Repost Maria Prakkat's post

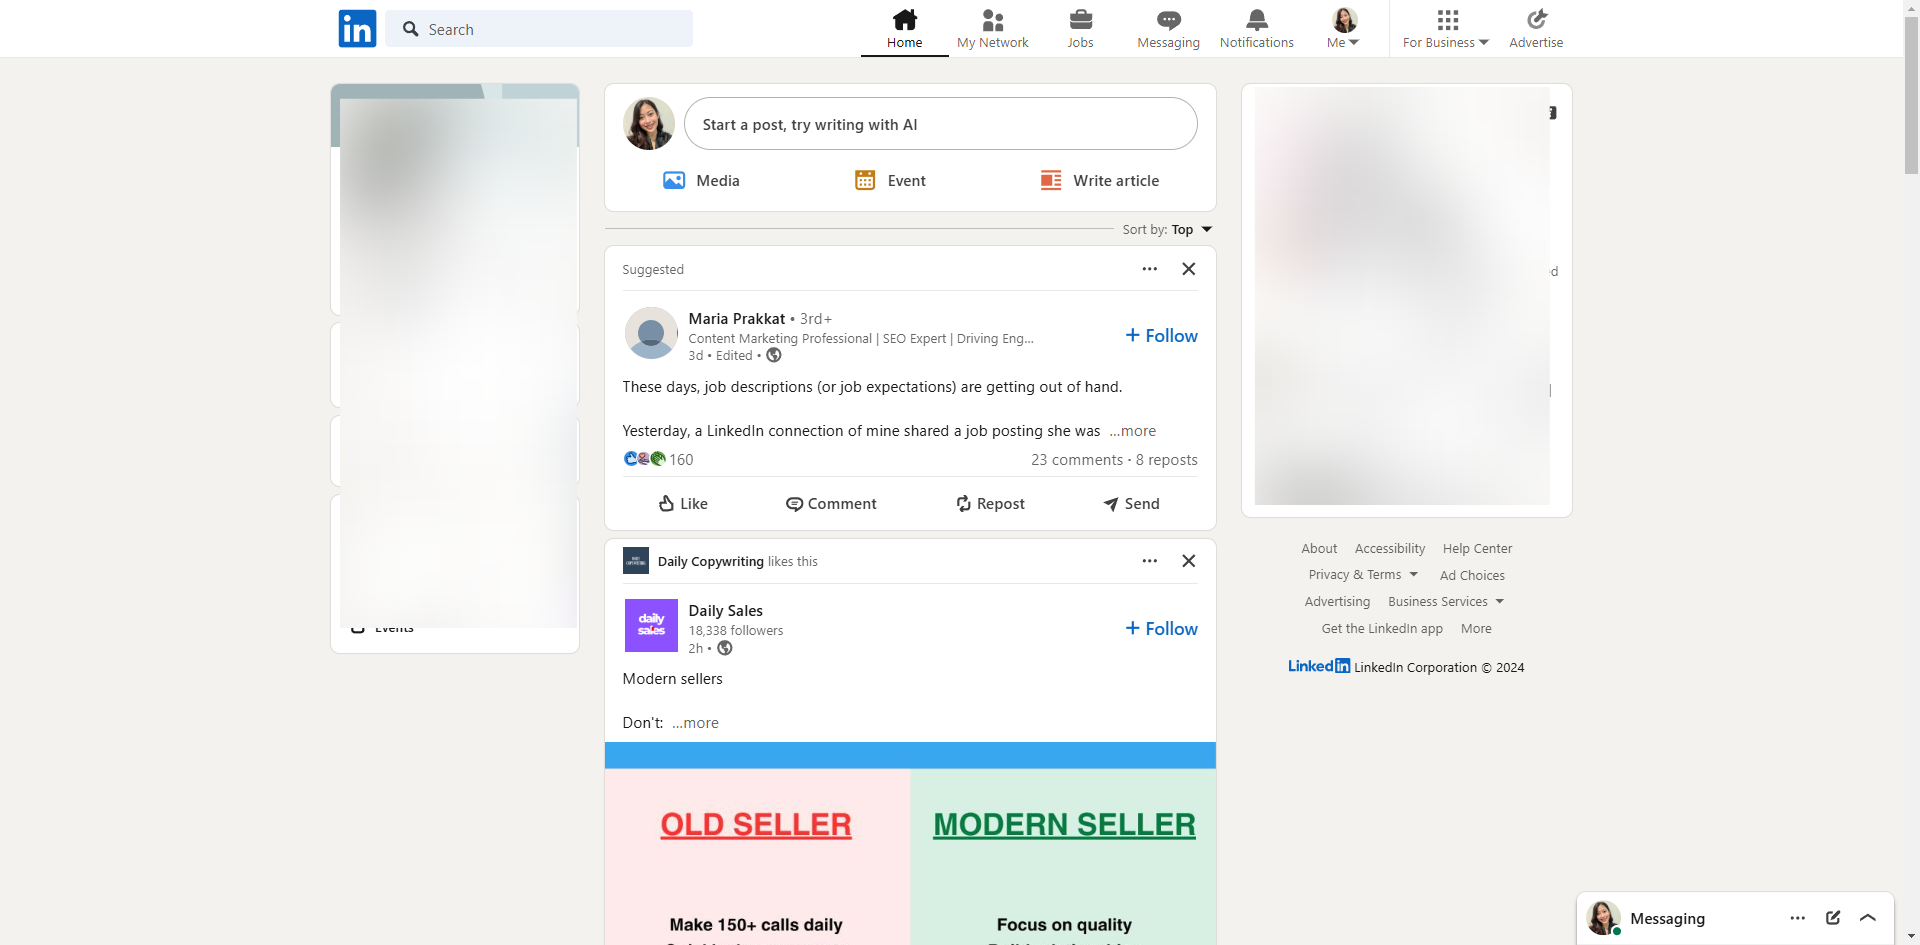[x=990, y=504]
